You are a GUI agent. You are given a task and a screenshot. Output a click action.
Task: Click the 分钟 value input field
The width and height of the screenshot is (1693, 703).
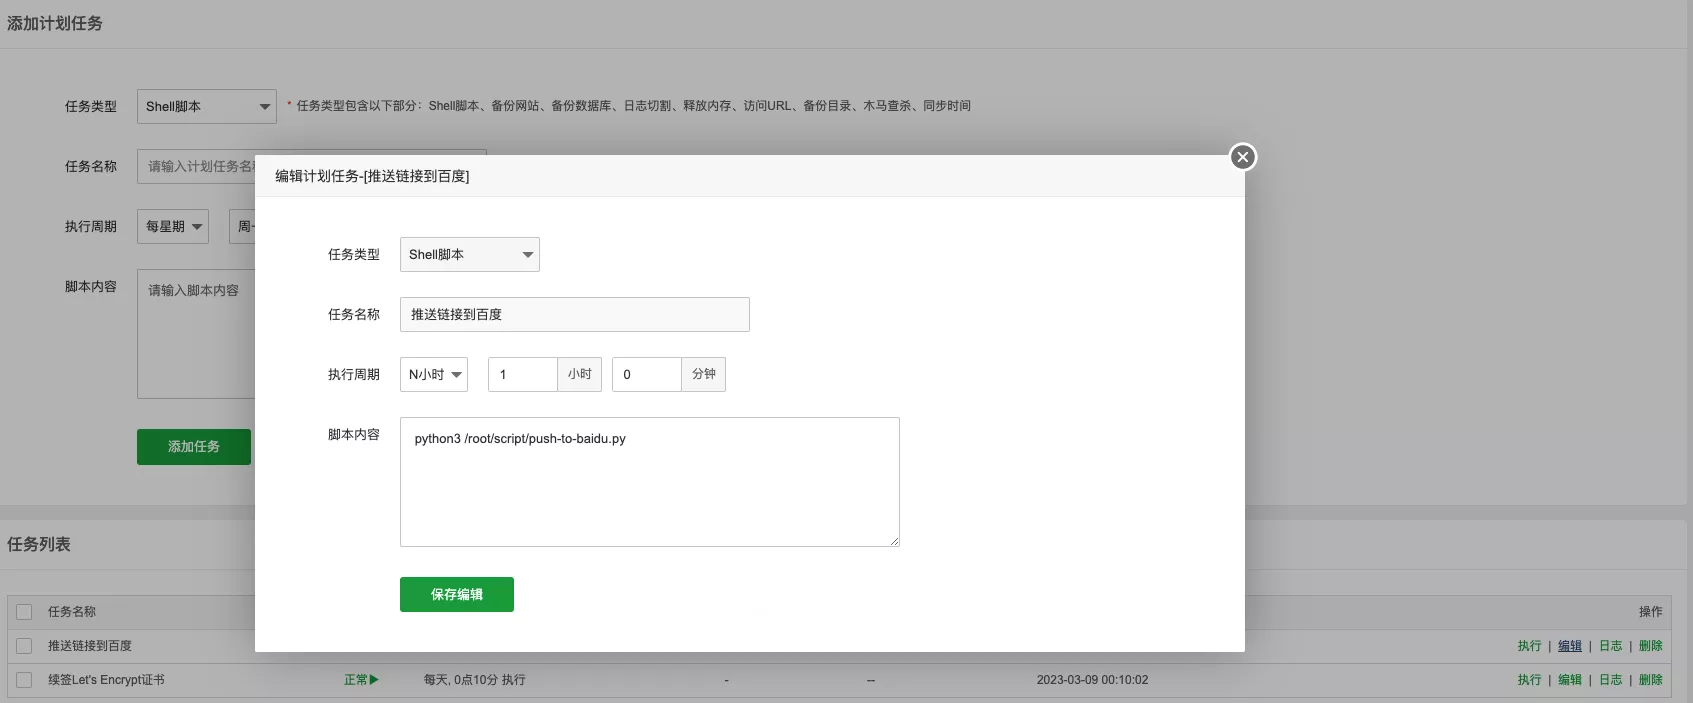[x=646, y=375]
